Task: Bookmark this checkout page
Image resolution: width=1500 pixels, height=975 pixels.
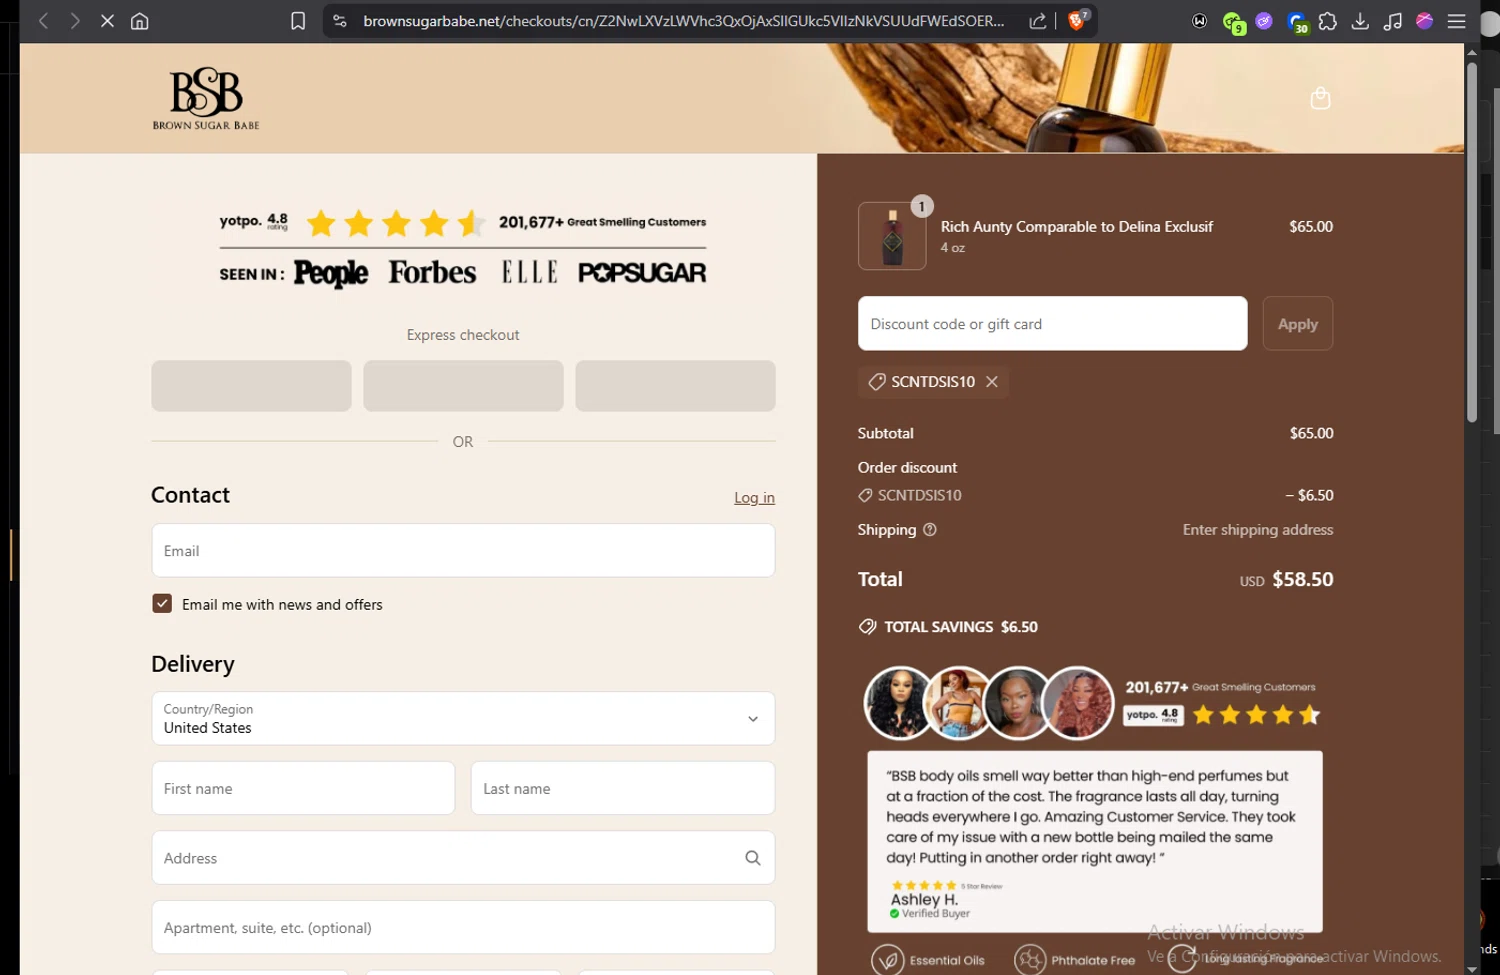Action: (x=298, y=21)
